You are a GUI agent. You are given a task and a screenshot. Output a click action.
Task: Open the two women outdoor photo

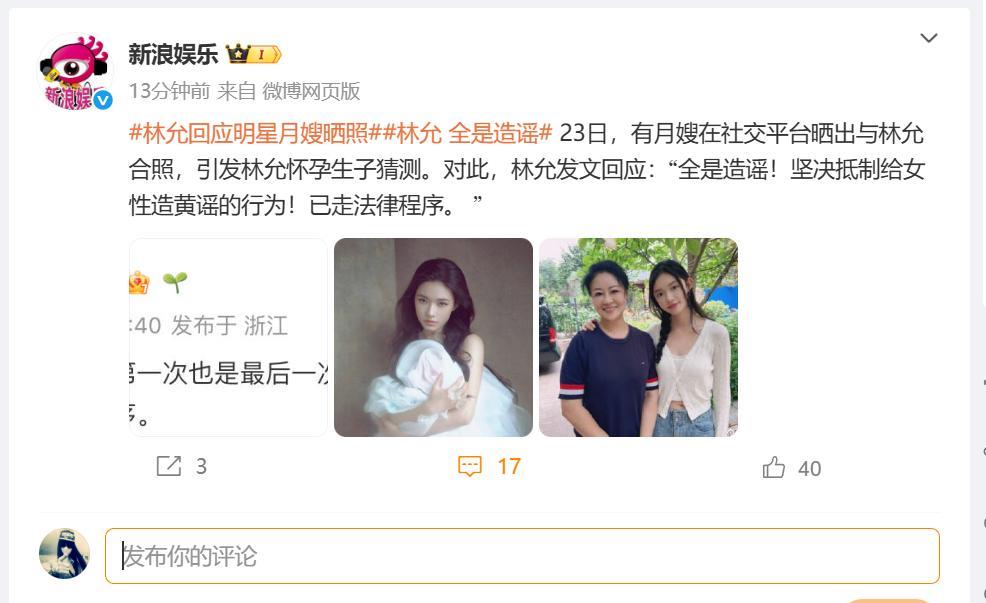click(638, 337)
